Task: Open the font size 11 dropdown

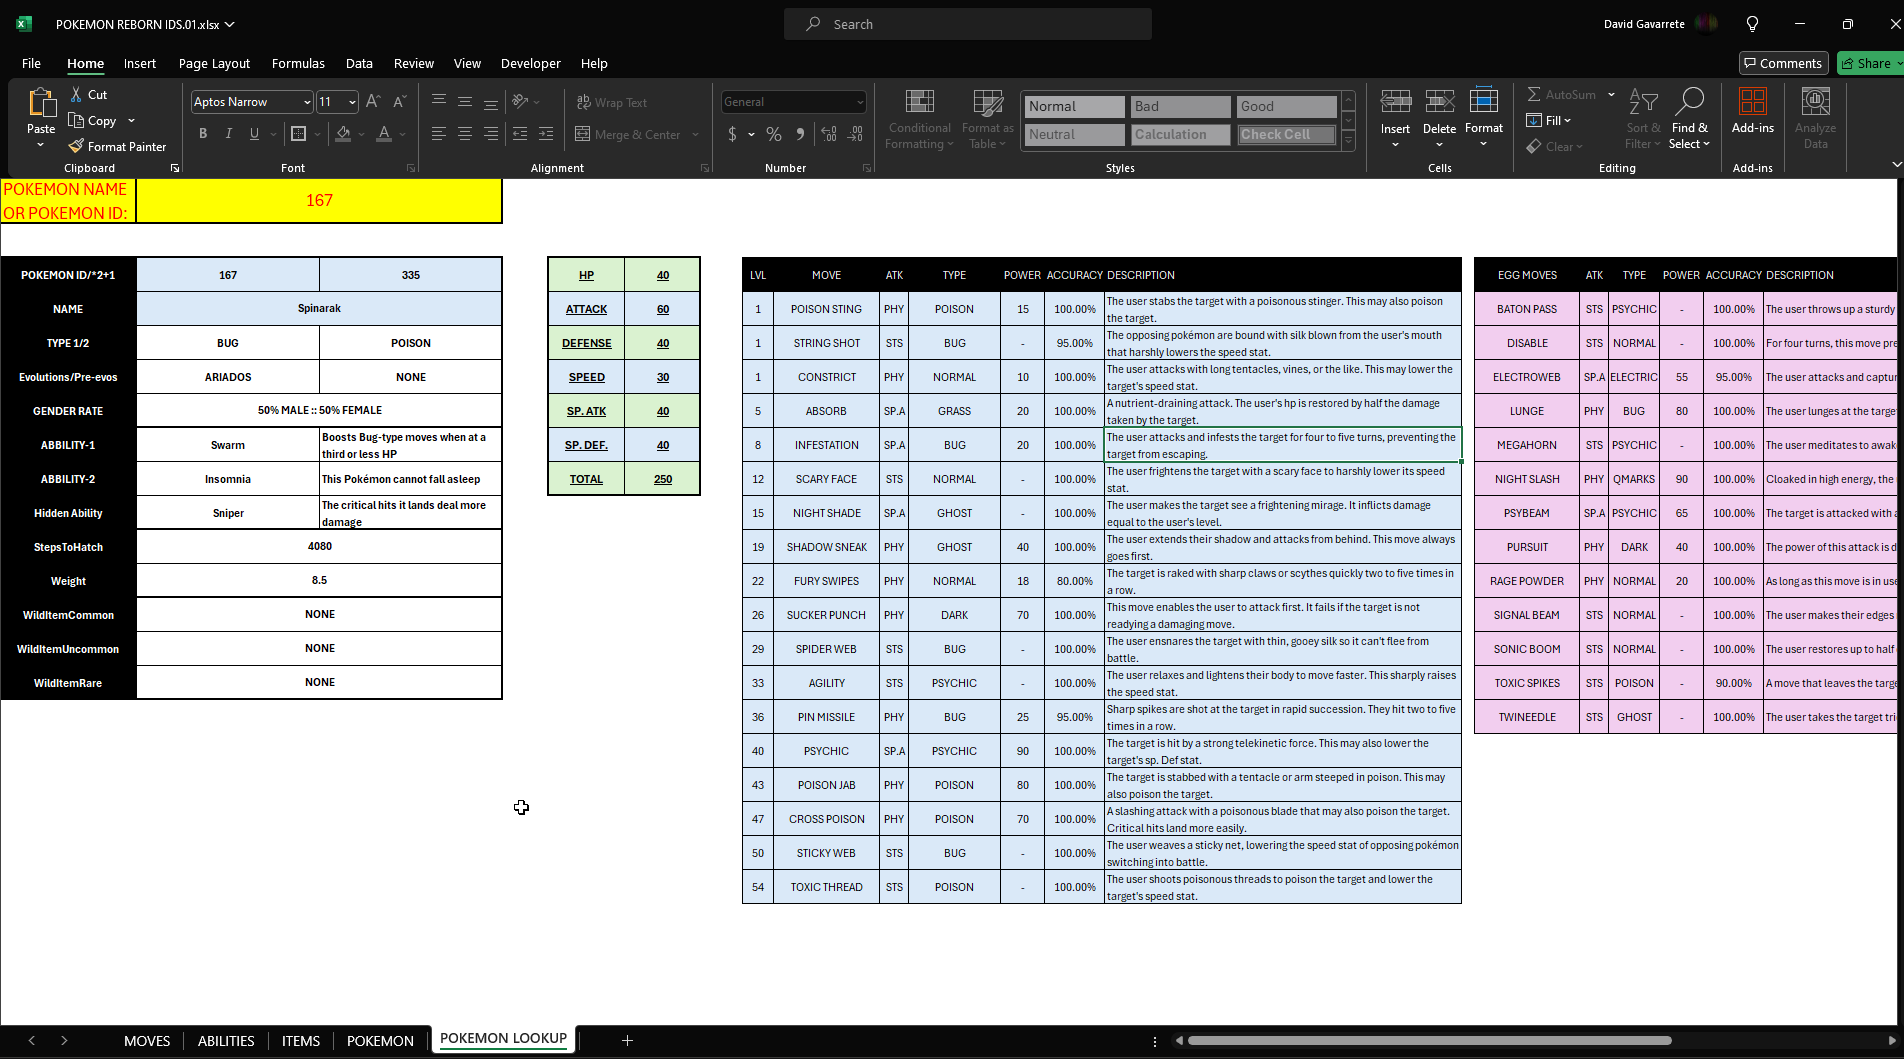Action: pyautogui.click(x=352, y=102)
